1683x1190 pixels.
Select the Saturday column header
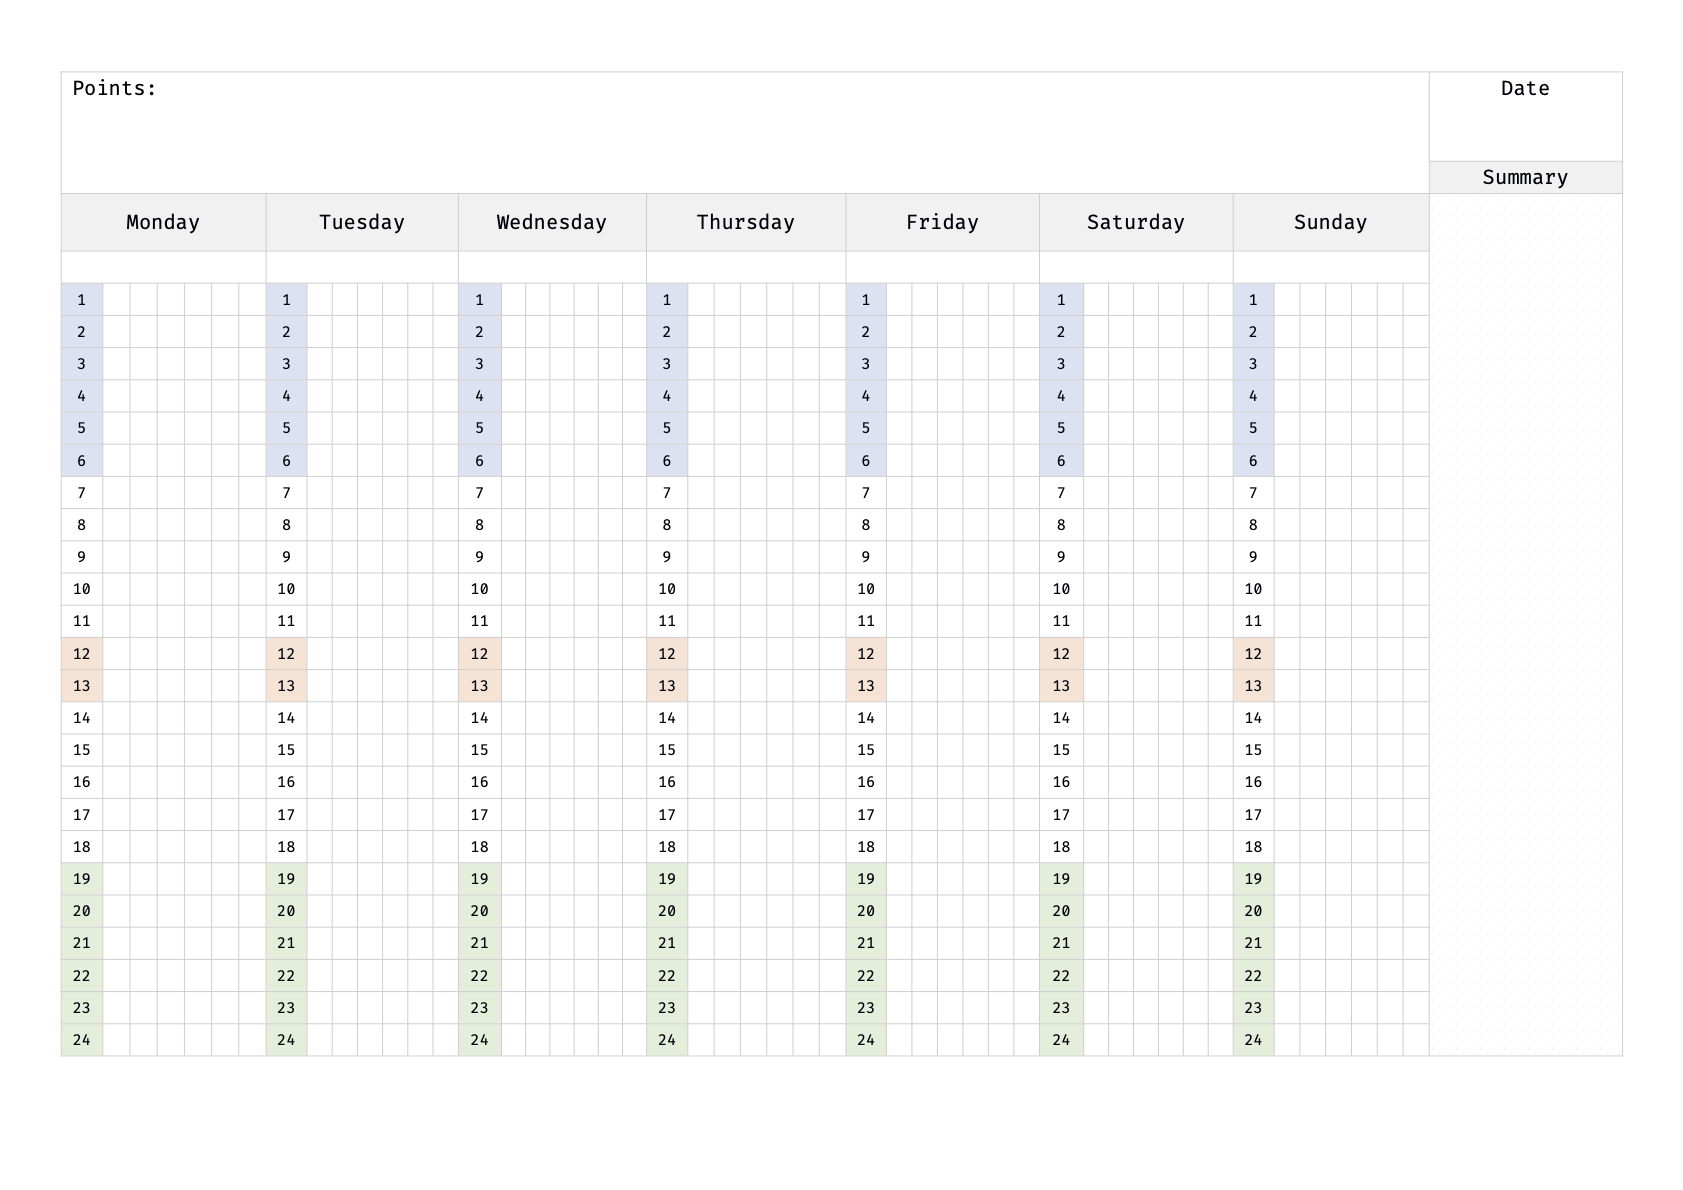(1136, 222)
